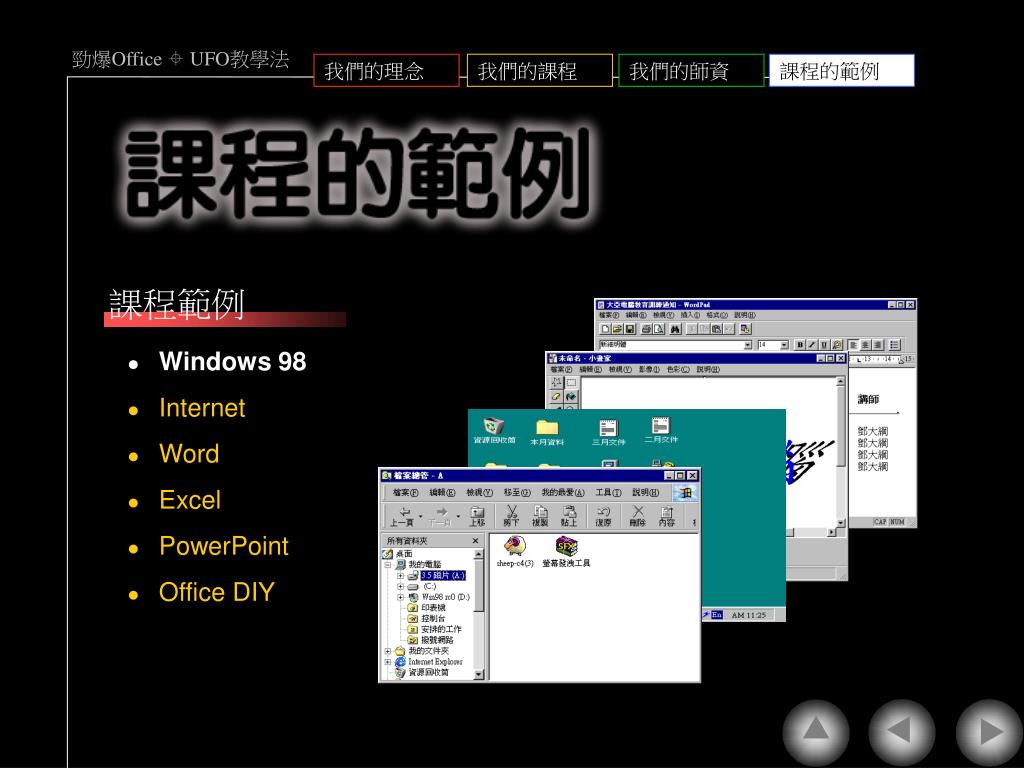
Task: Switch to the 我們的理念 tab
Action: tap(387, 71)
